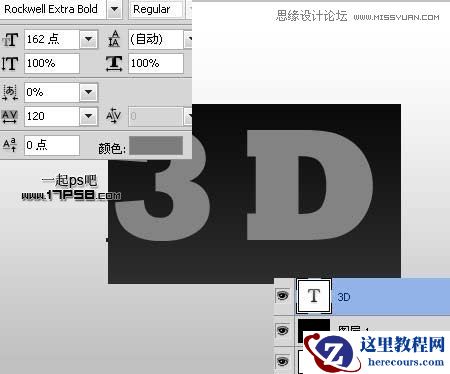Click the tracking field showing 120
The height and width of the screenshot is (374, 450).
coord(52,116)
